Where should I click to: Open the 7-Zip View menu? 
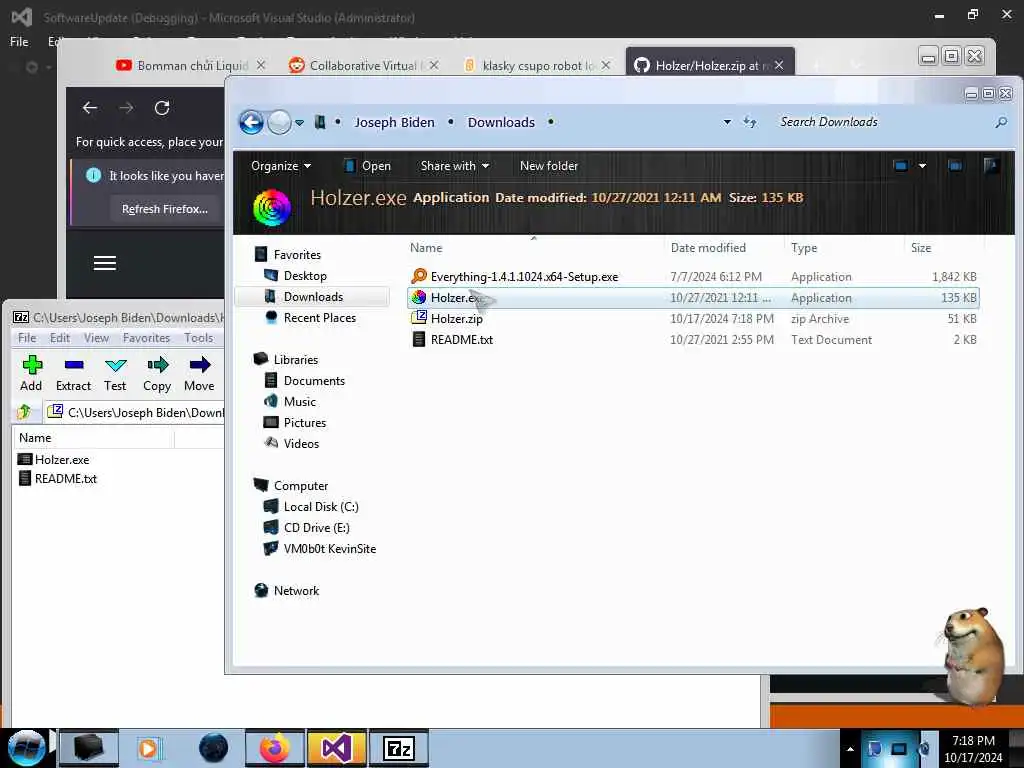(96, 338)
